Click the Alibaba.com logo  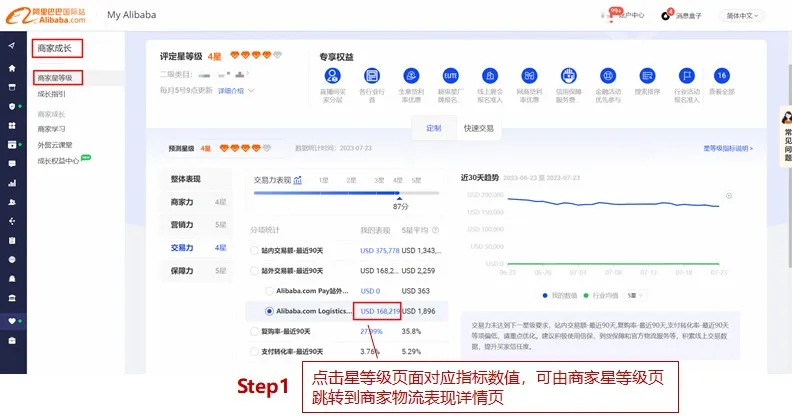point(46,16)
